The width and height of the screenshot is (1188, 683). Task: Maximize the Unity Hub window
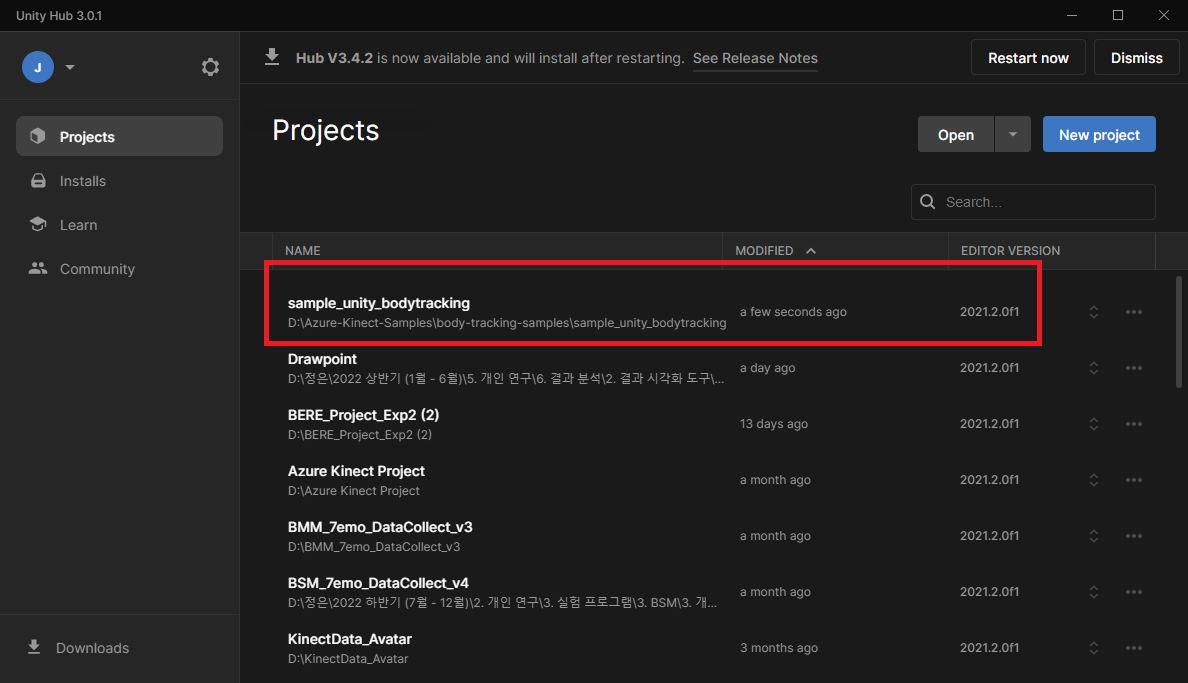[x=1118, y=15]
